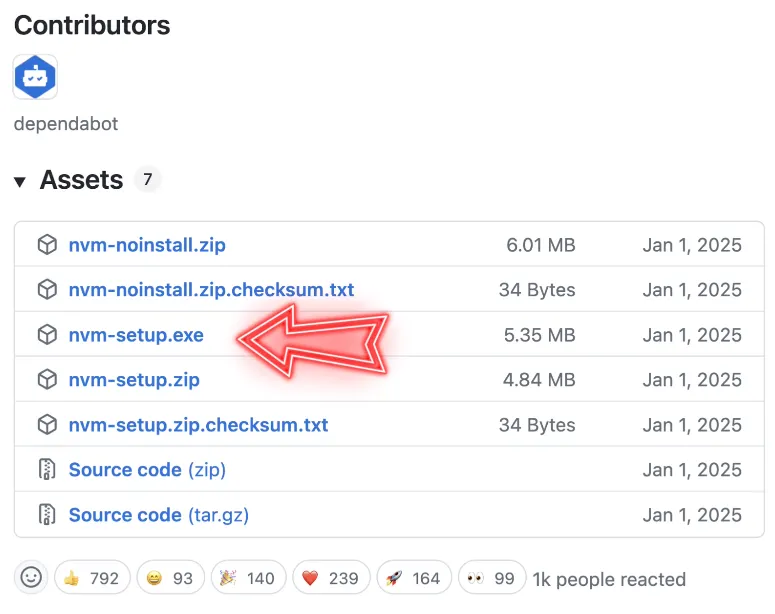775x614 pixels.
Task: Toggle the party popper reaction 140
Action: pos(249,577)
